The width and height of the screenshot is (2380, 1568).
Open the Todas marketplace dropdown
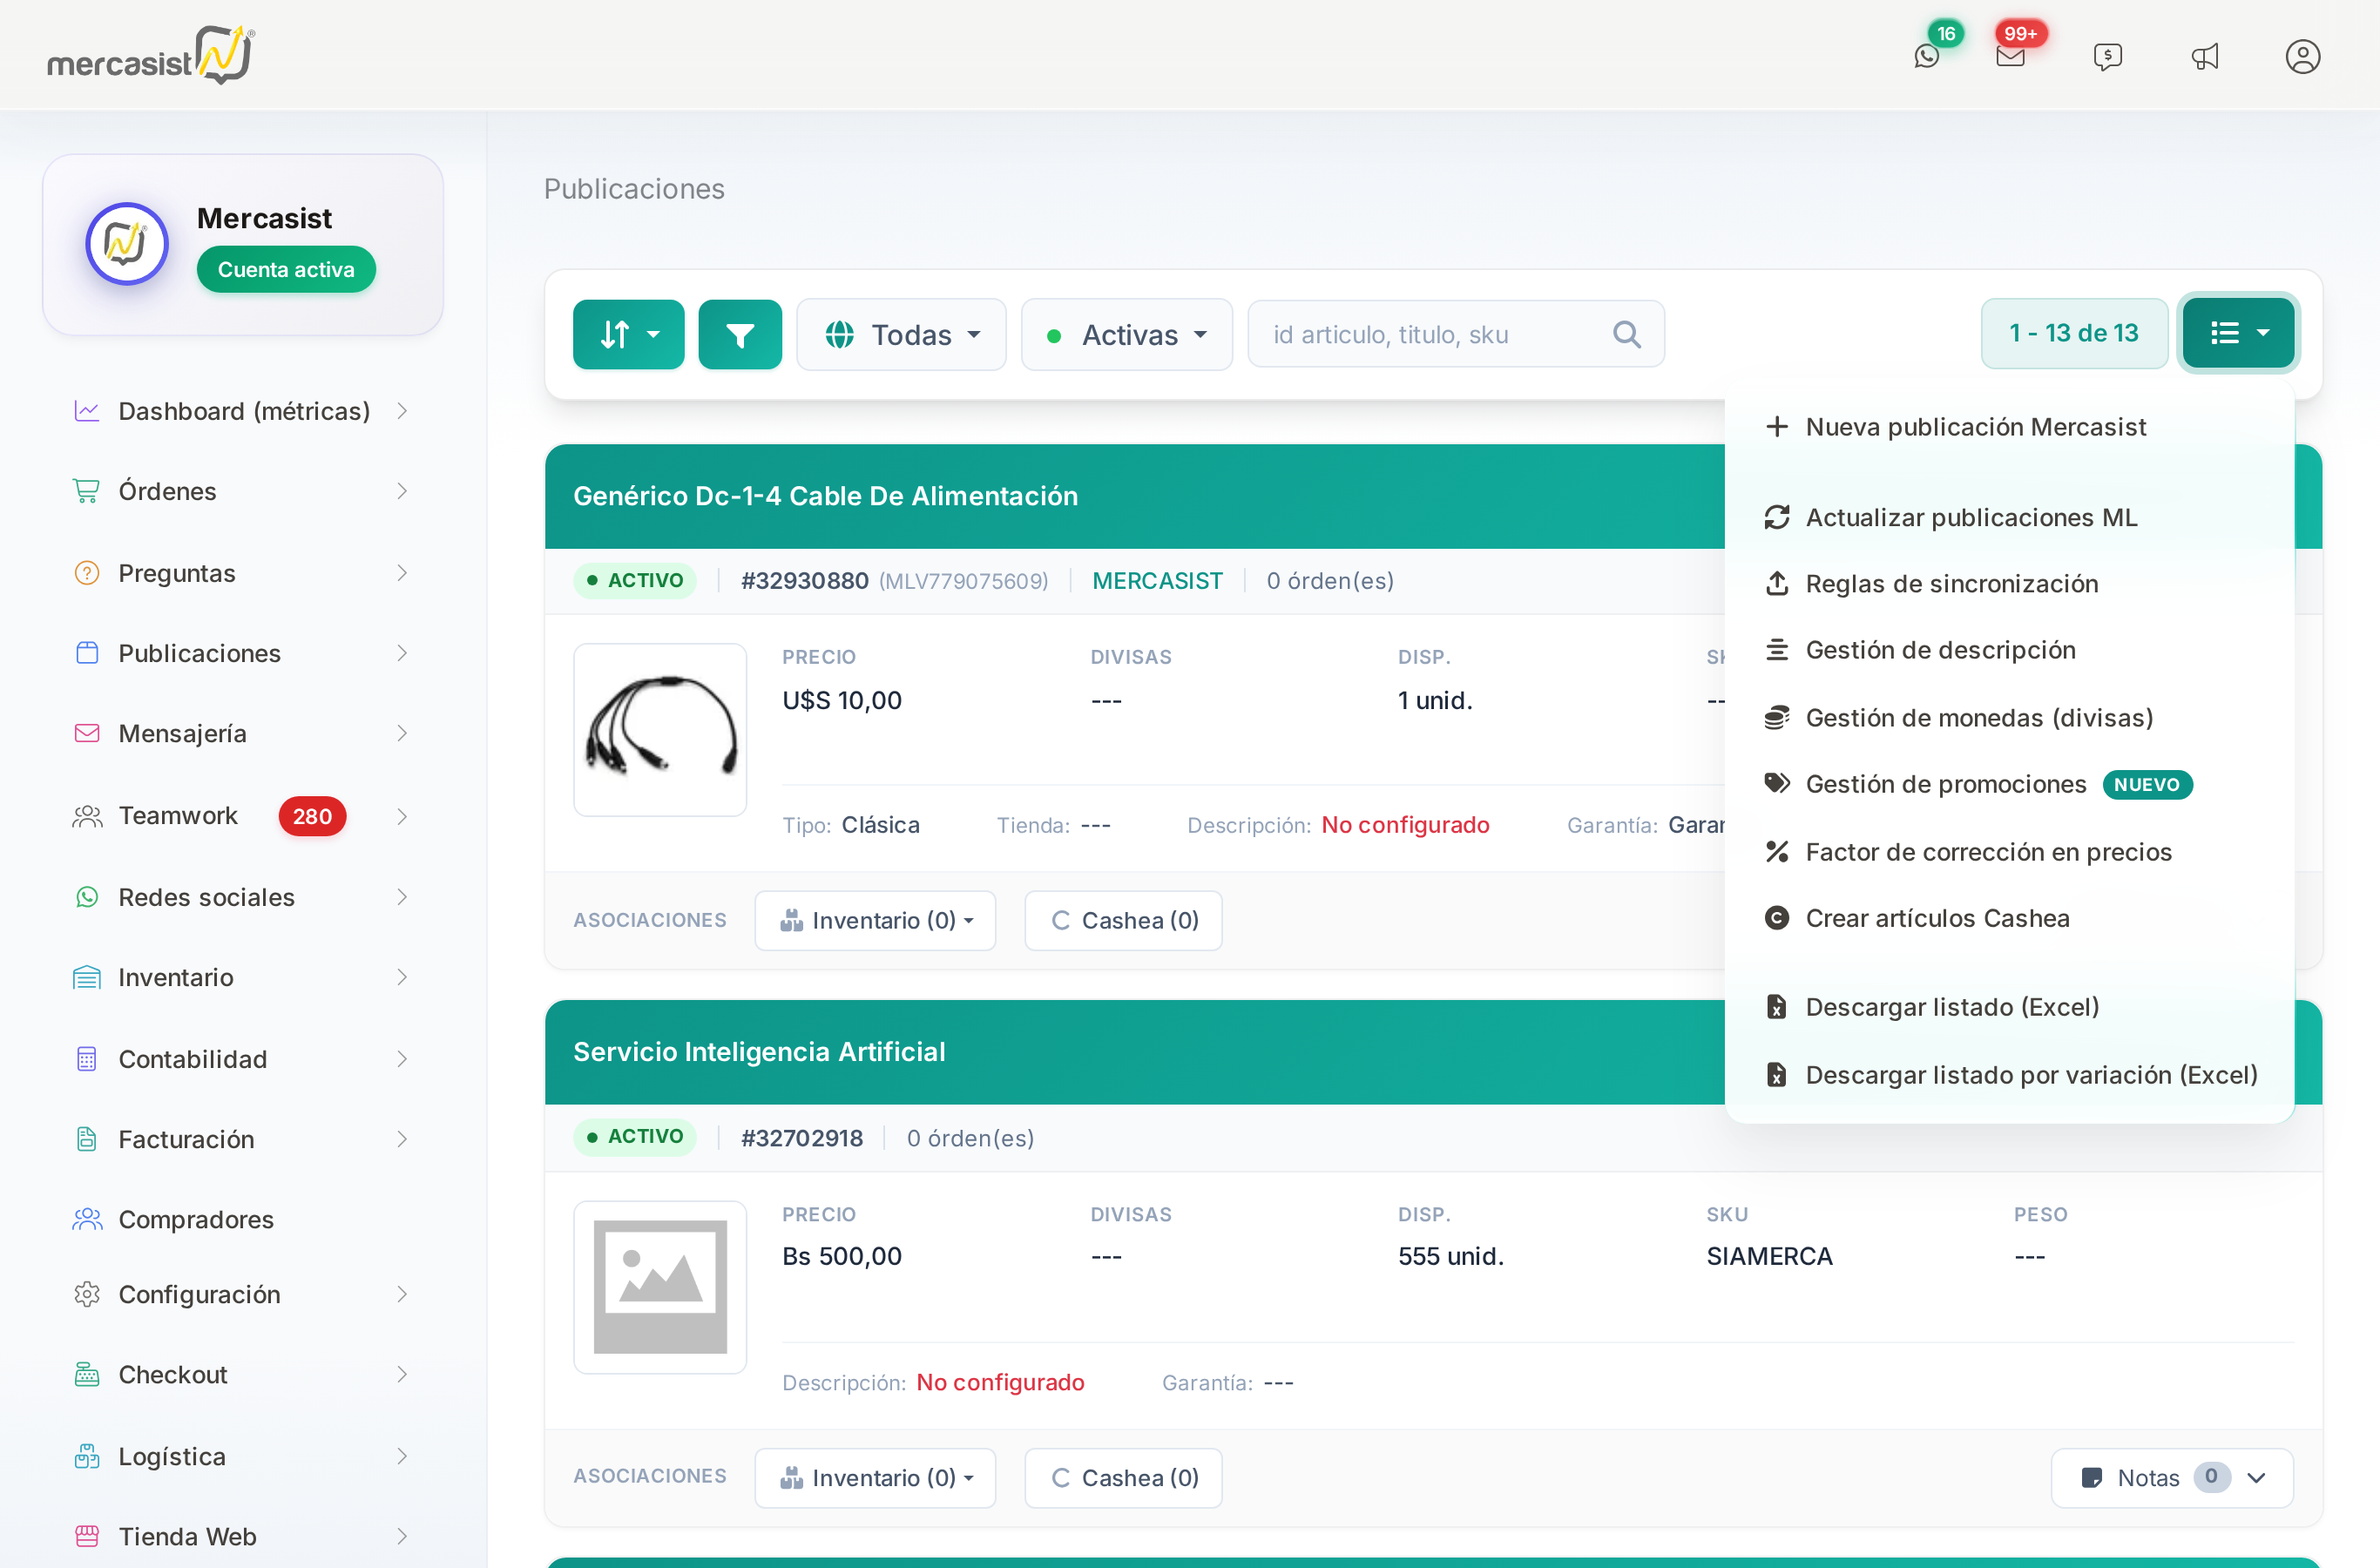click(901, 334)
